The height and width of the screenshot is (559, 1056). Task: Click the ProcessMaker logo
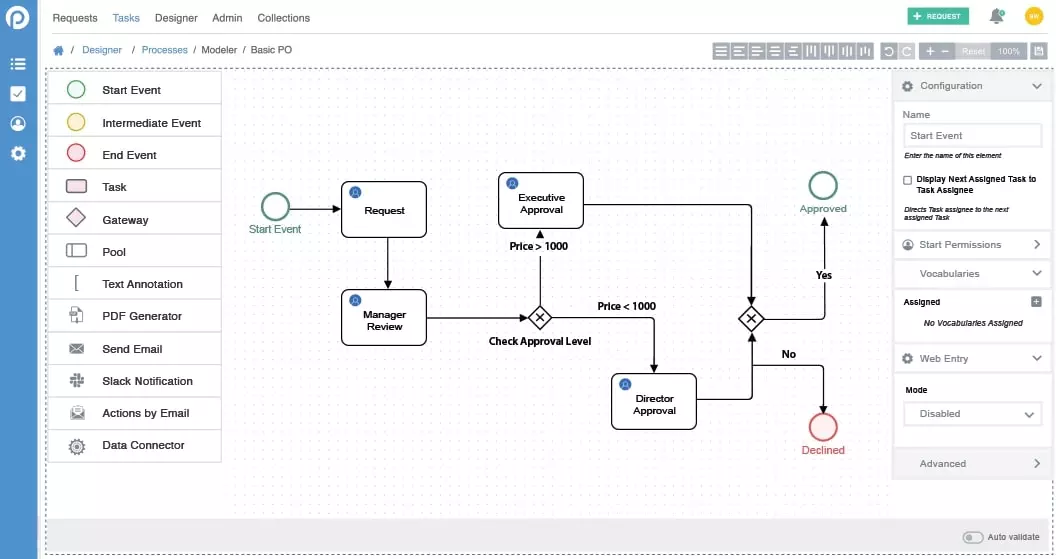click(x=18, y=18)
